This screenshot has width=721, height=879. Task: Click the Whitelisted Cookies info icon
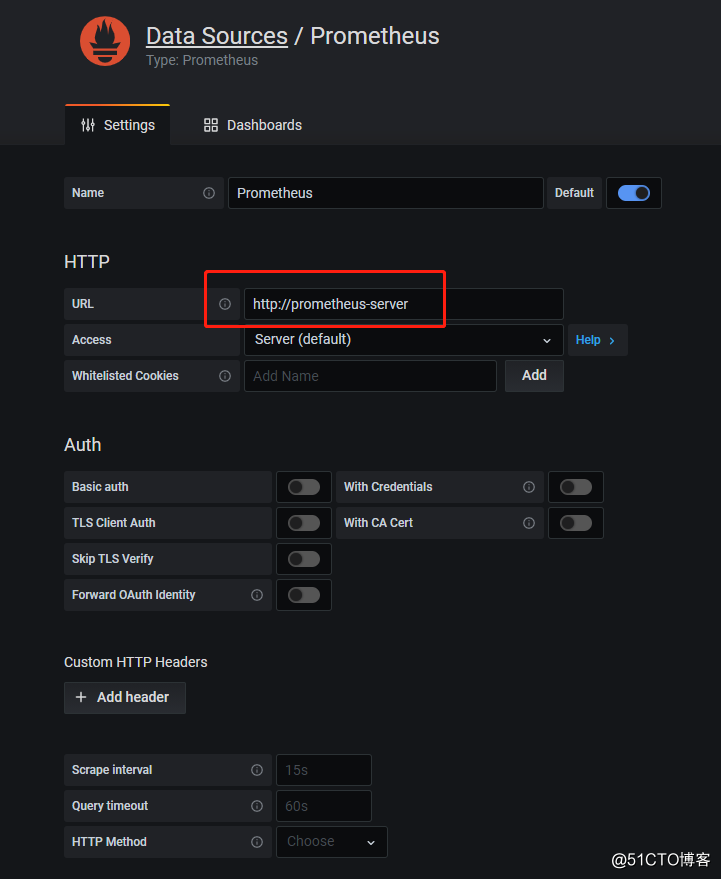225,376
